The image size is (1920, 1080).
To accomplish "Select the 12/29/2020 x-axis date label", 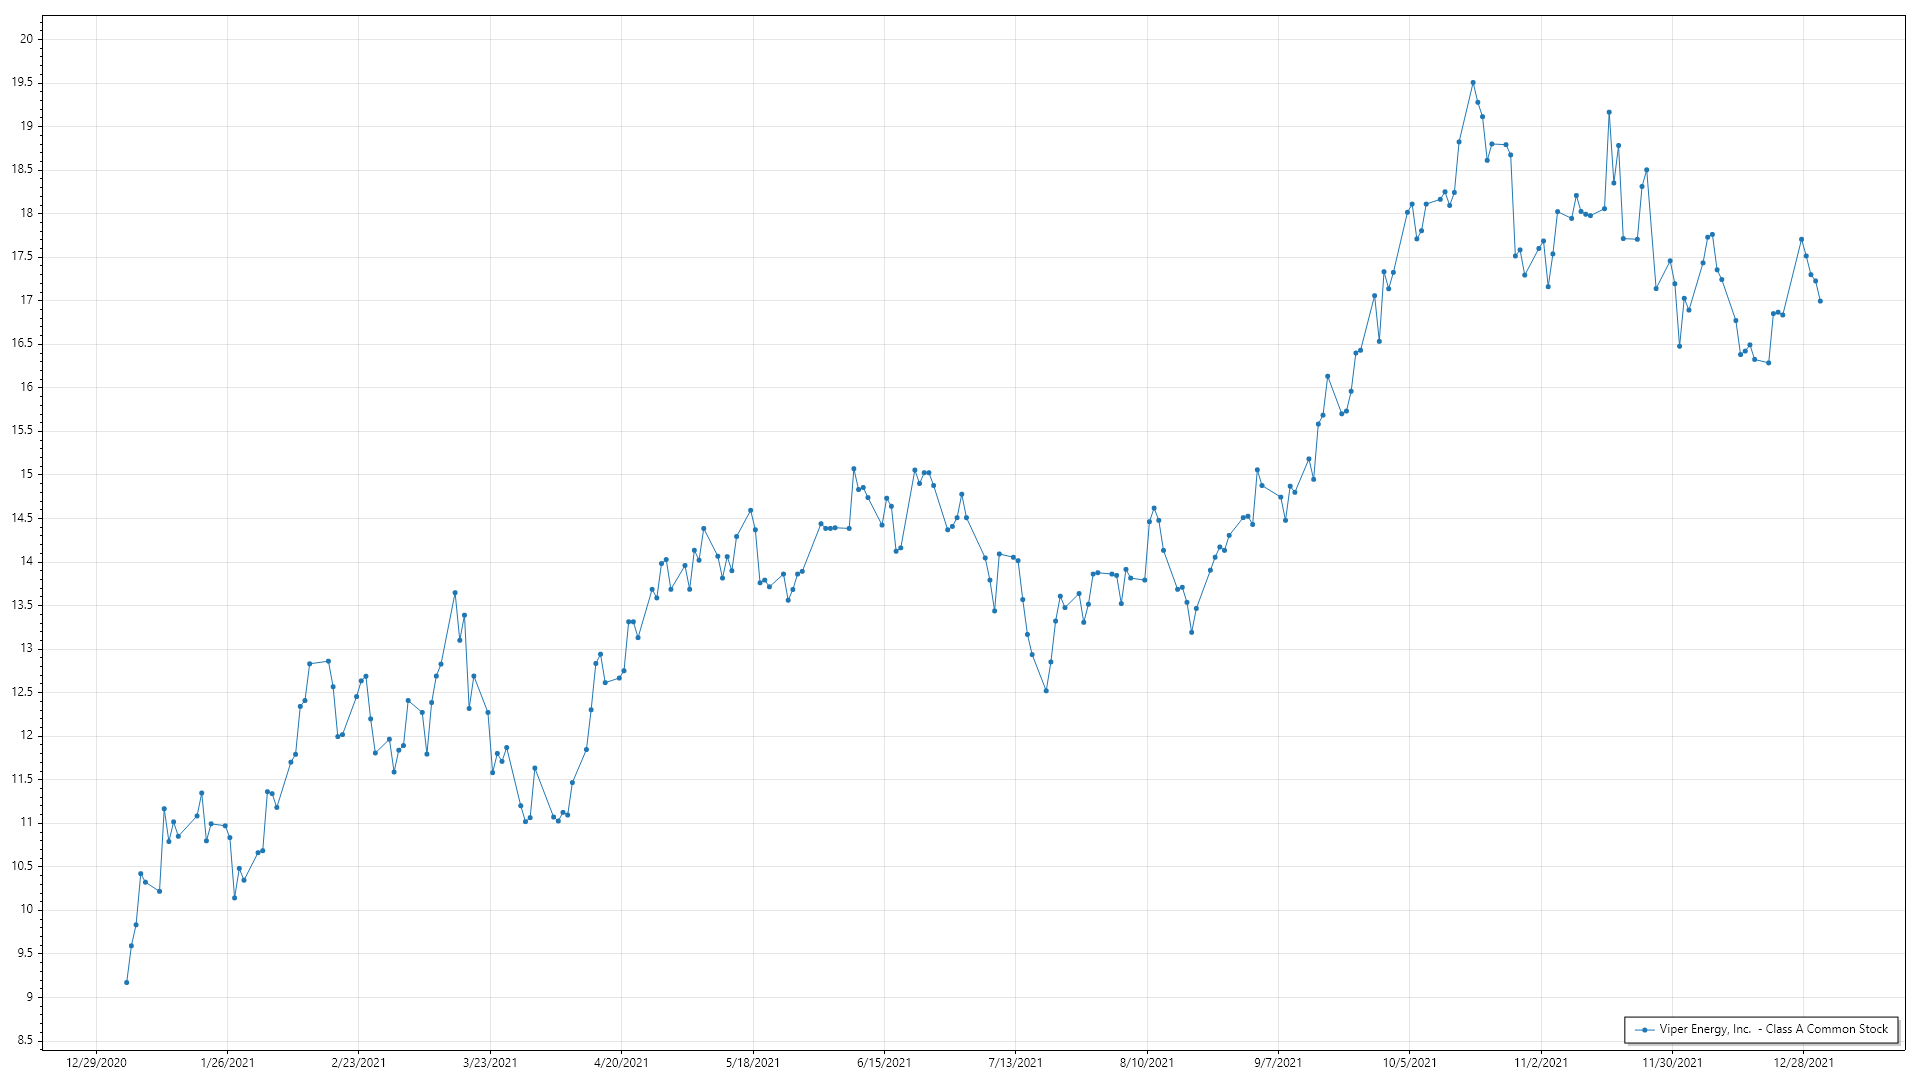I will (x=96, y=1062).
